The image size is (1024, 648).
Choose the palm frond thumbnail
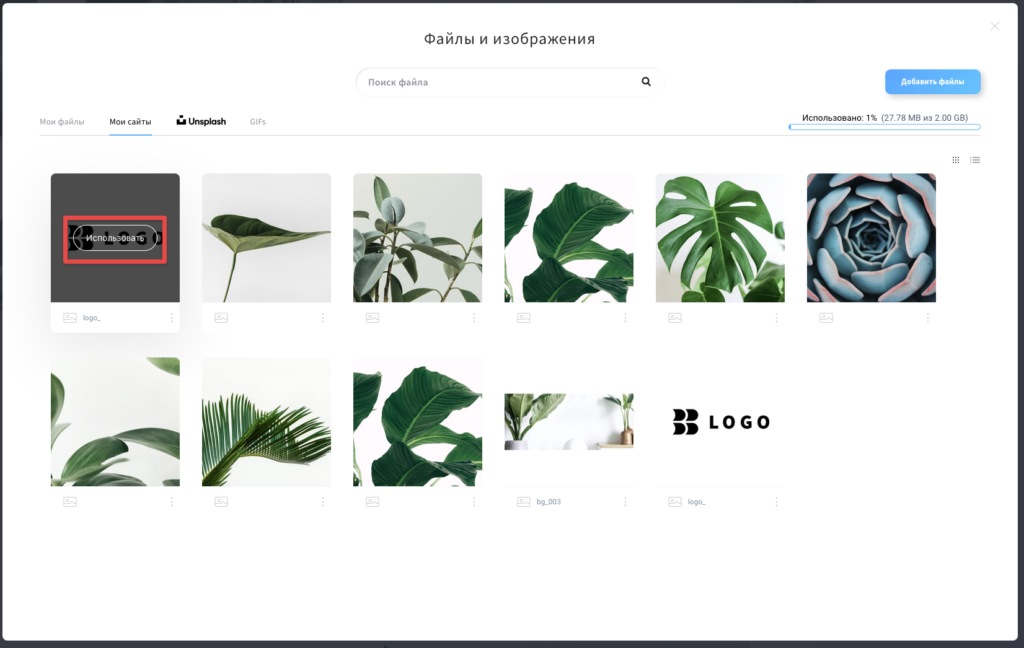click(266, 422)
